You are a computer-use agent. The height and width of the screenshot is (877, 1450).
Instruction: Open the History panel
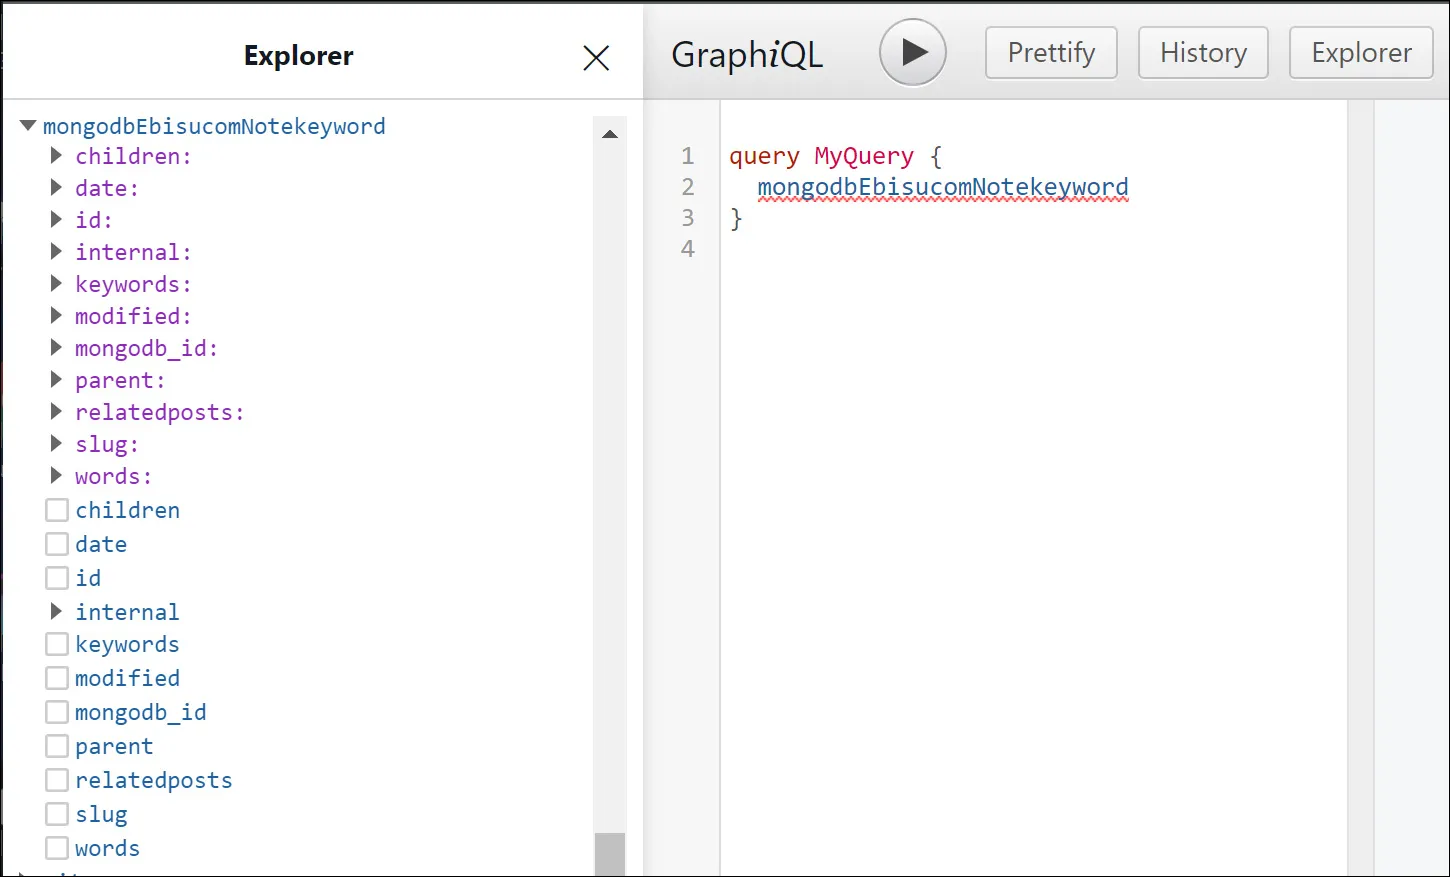coord(1203,53)
